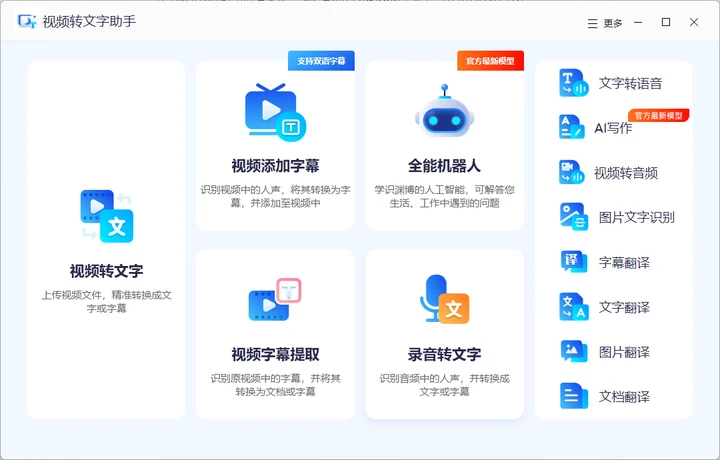Open the AI写作 label
The width and height of the screenshot is (720, 460).
pyautogui.click(x=613, y=128)
